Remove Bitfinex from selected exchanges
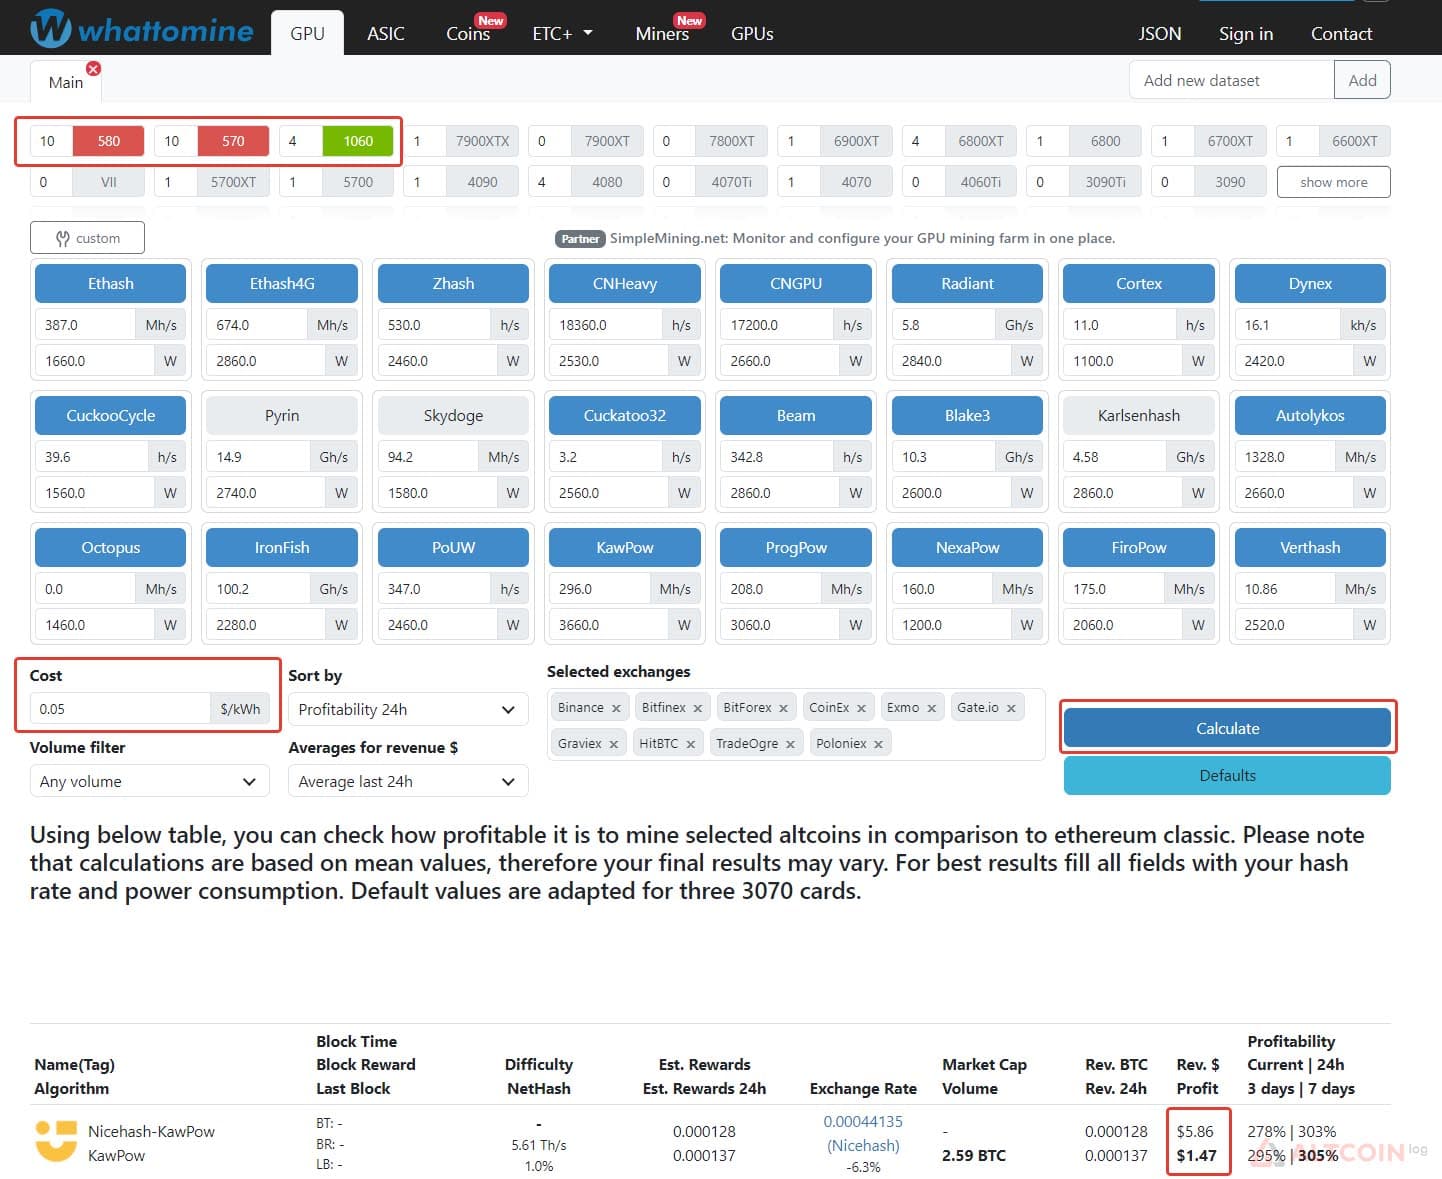Screen dimensions: 1442x1179 click(698, 708)
